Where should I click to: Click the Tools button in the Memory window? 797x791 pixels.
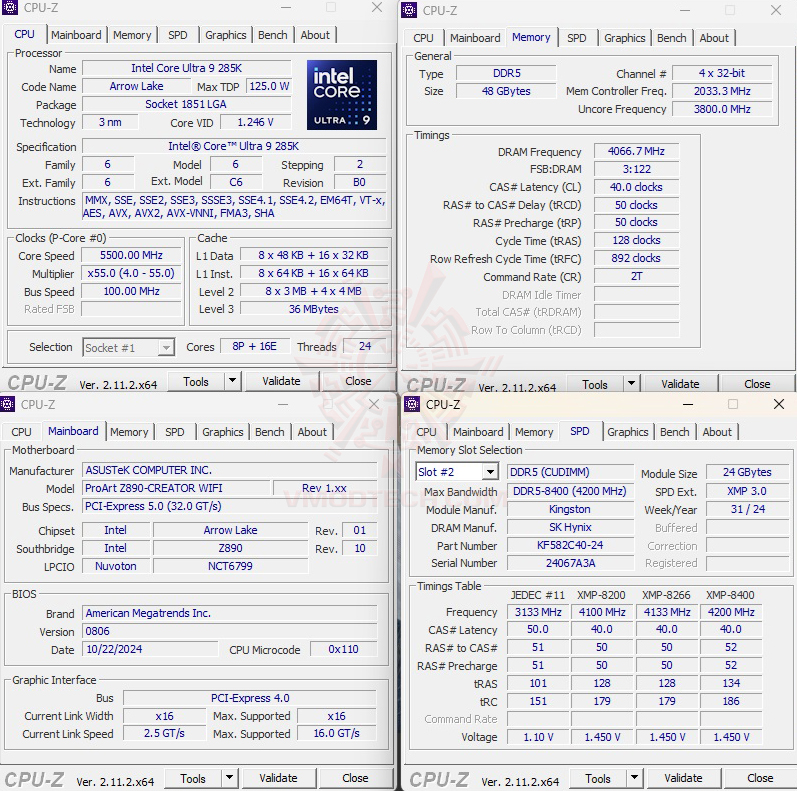[595, 384]
